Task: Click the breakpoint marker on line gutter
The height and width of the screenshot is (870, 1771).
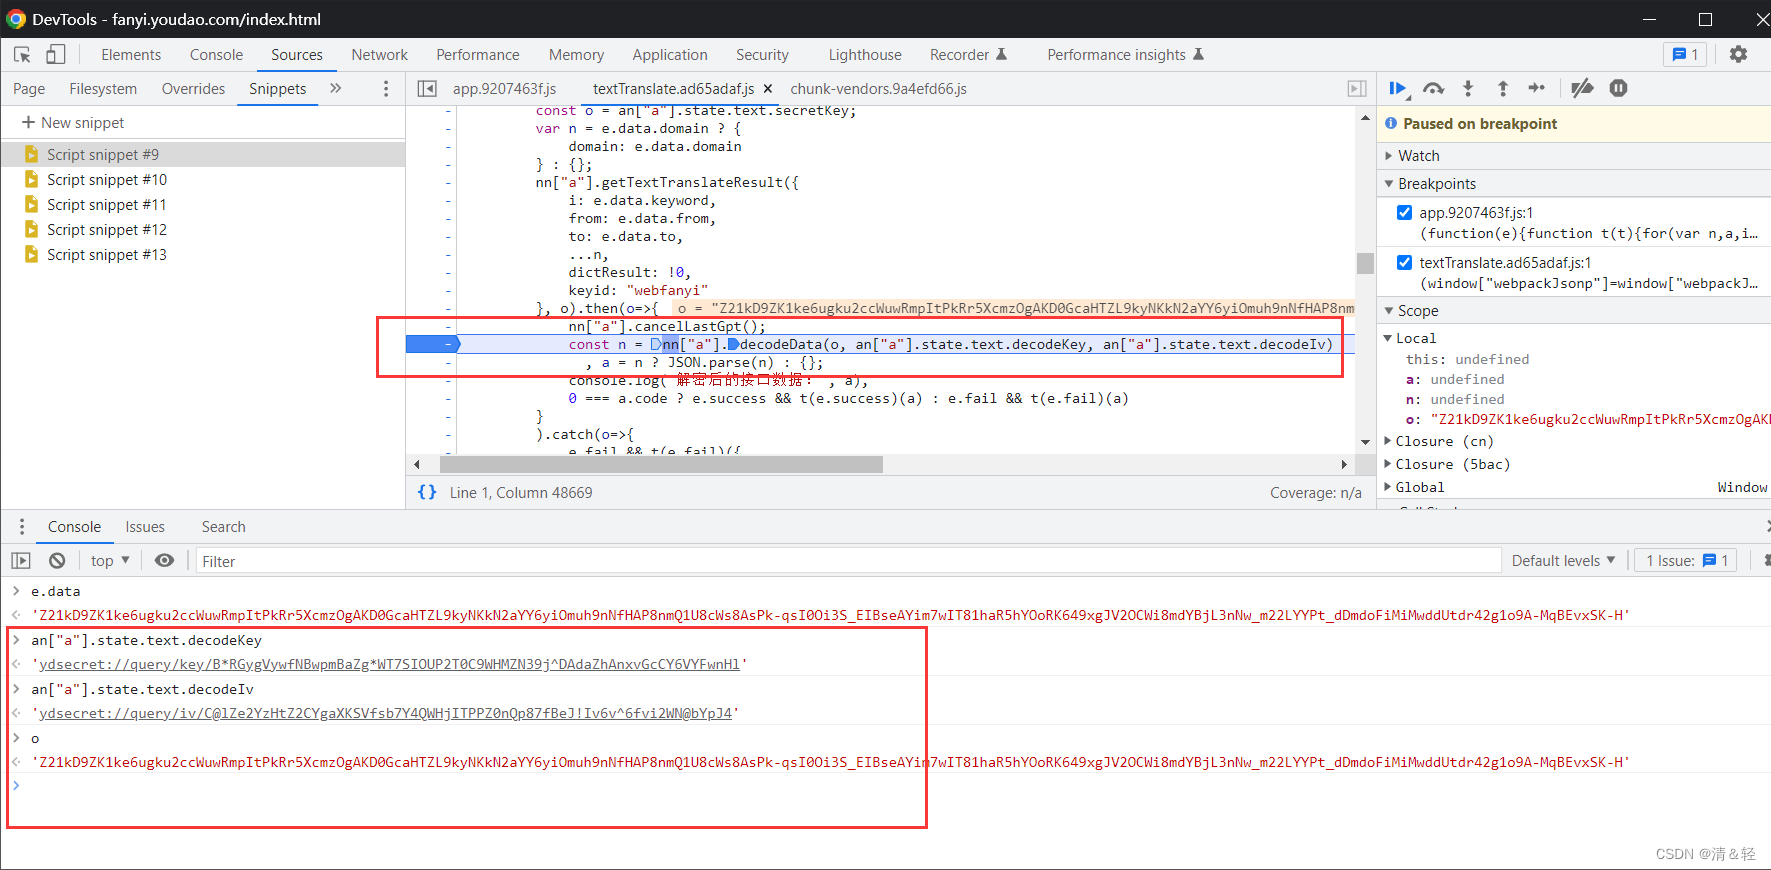Action: point(432,344)
